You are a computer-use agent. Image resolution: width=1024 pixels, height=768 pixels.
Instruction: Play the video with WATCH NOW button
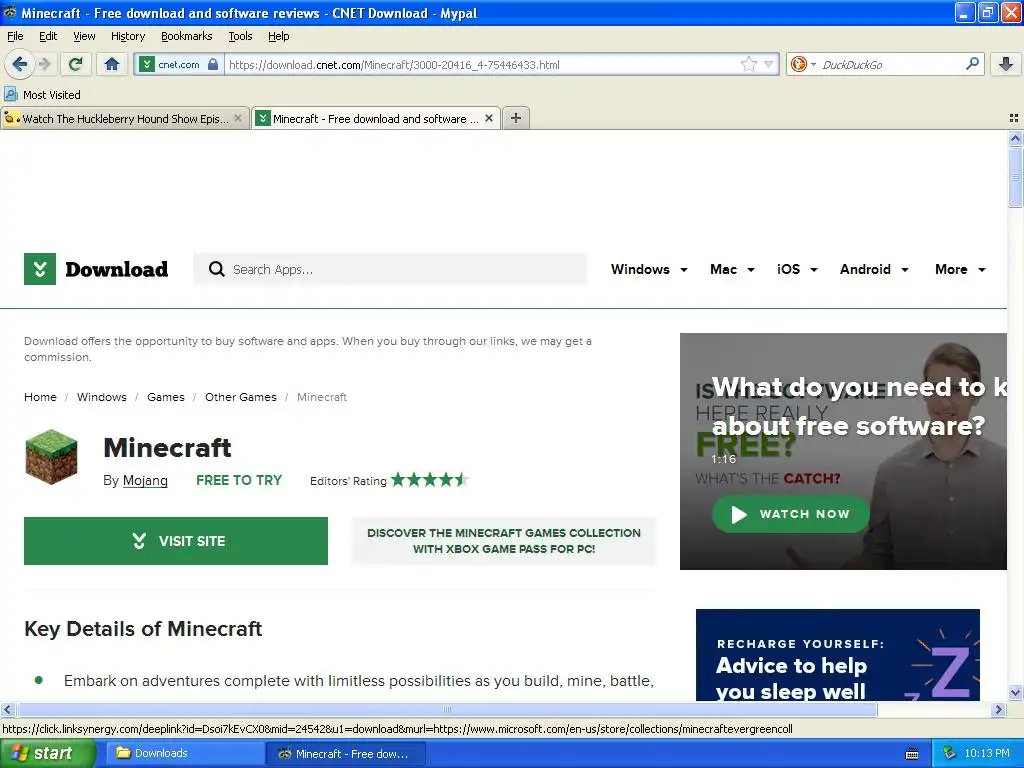(791, 515)
